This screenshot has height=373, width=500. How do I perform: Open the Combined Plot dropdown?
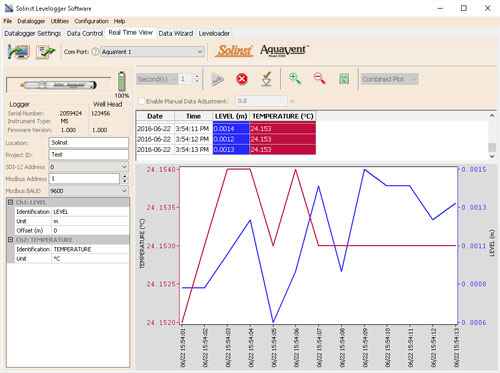[x=389, y=79]
